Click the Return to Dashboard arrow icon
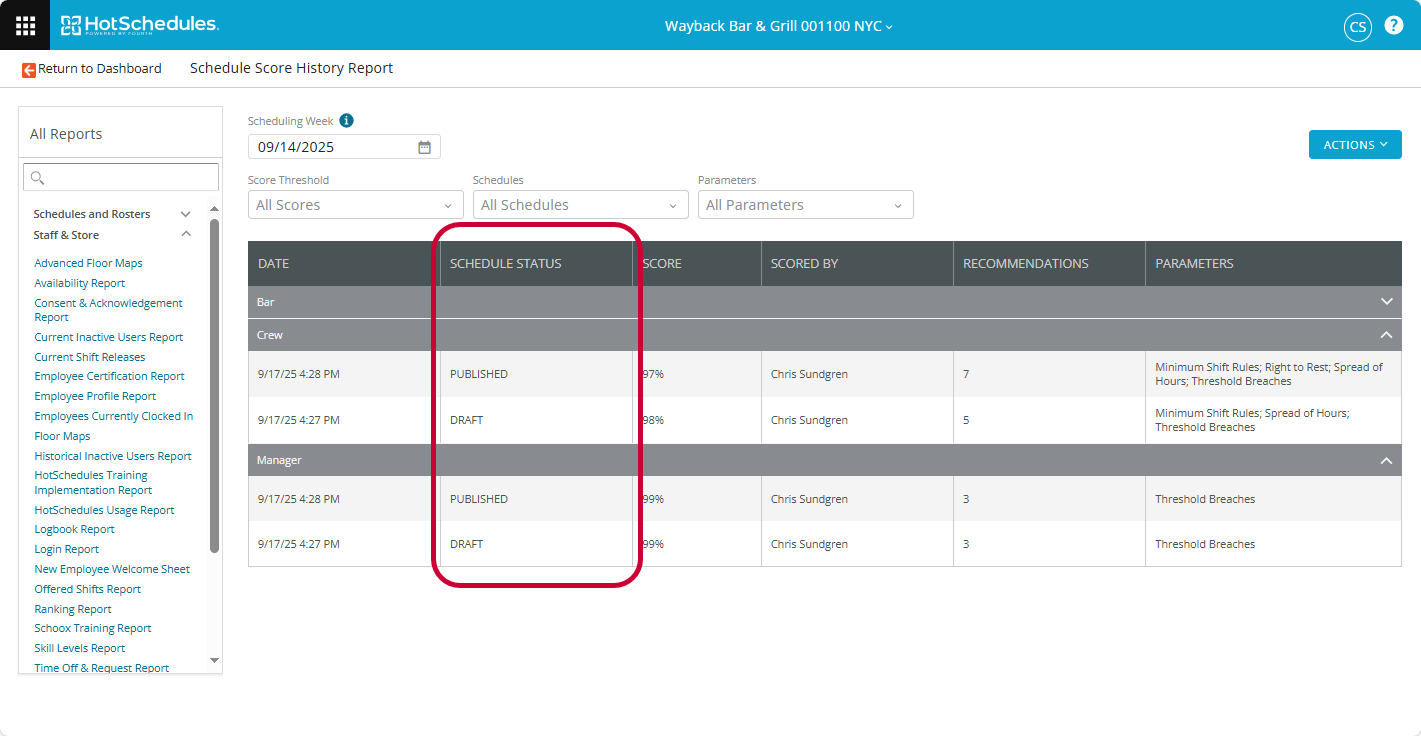Viewport: 1421px width, 736px height. tap(29, 69)
